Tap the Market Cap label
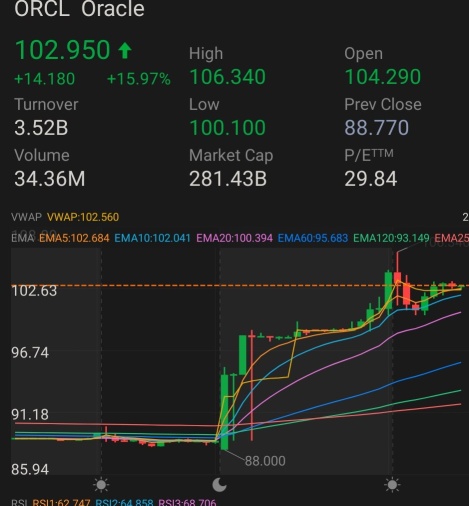Viewport: 469px width, 506px height. [x=231, y=156]
